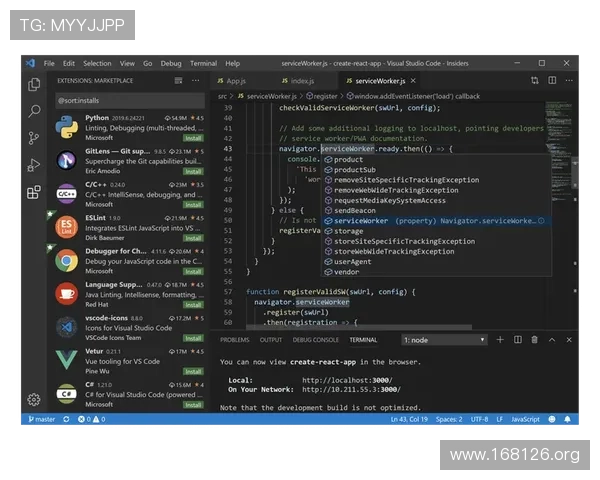Screen dimensions: 600x480
Task: Click 'Spaces: 2' indentation setting
Action: coord(449,419)
